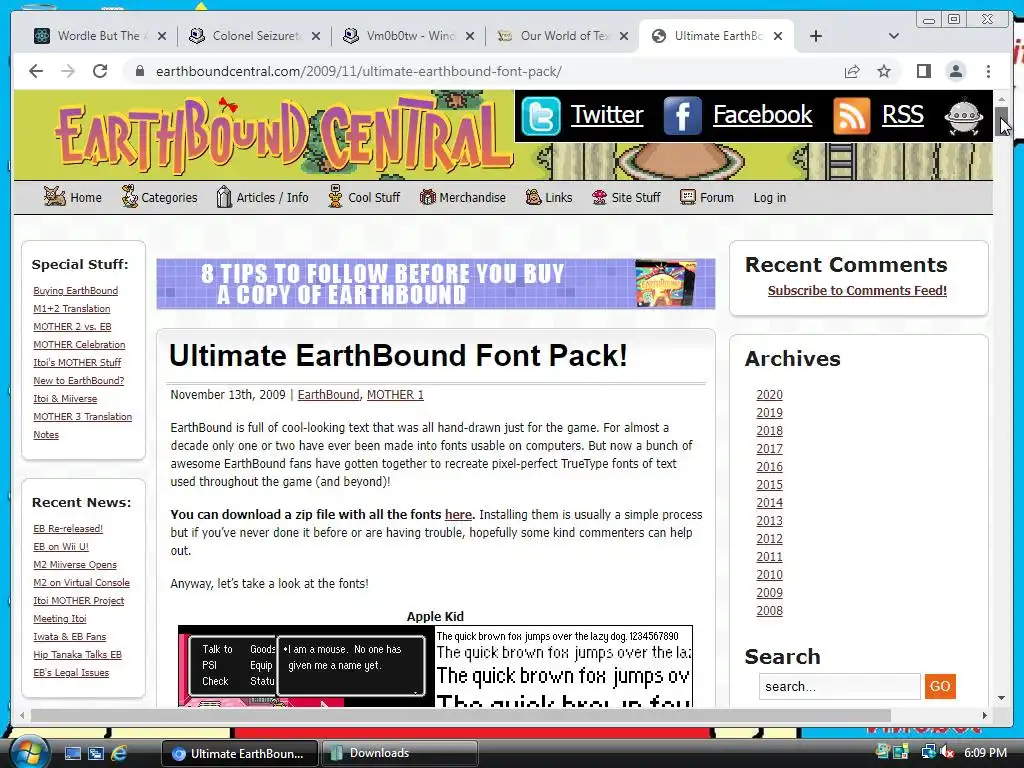Open the Forum nav item

coord(707,197)
